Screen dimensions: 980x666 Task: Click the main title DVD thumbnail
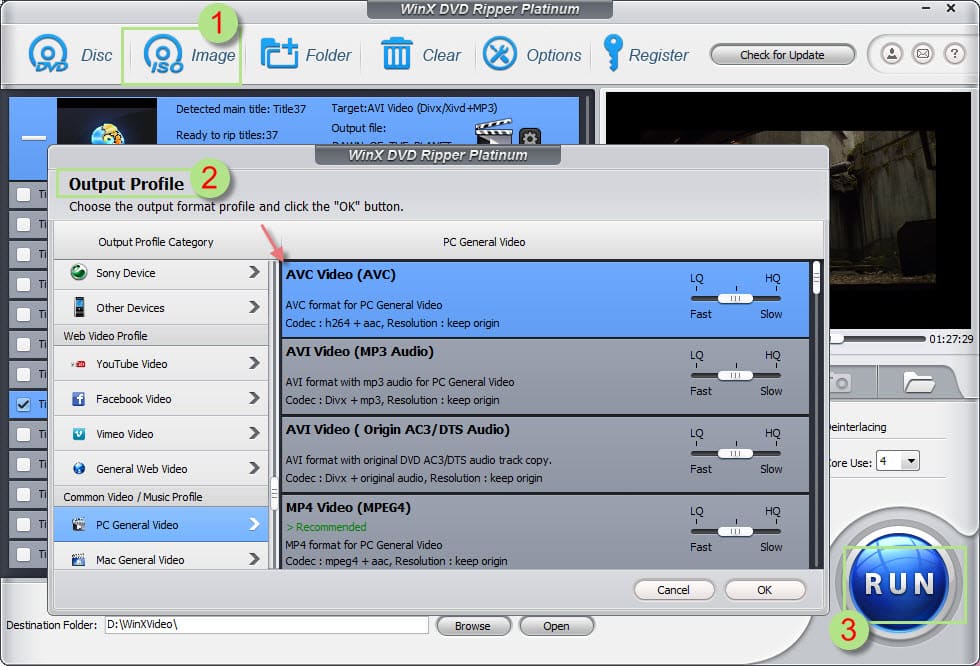pos(107,122)
